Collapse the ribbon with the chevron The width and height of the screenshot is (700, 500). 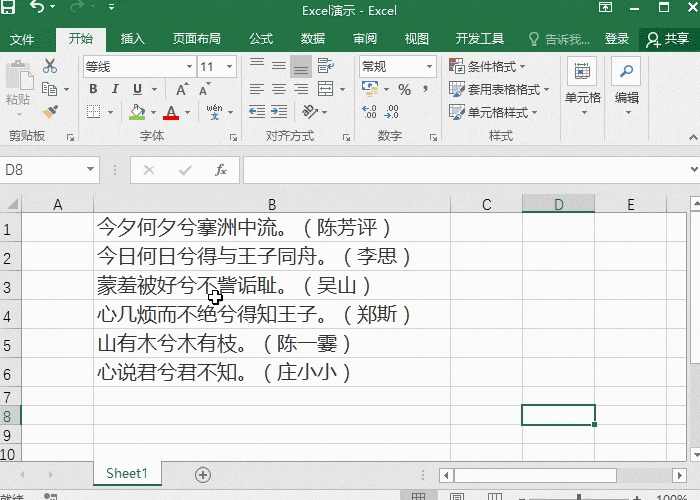pyautogui.click(x=693, y=137)
